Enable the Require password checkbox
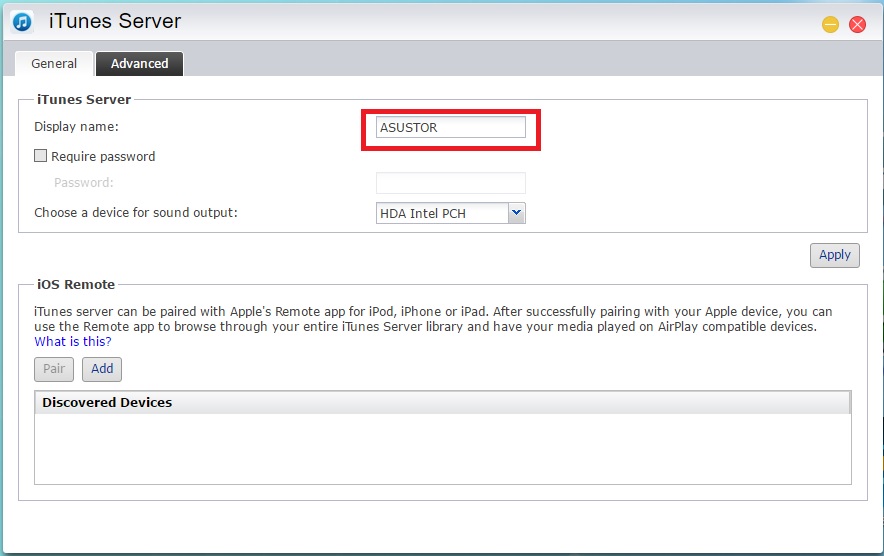 click(41, 156)
